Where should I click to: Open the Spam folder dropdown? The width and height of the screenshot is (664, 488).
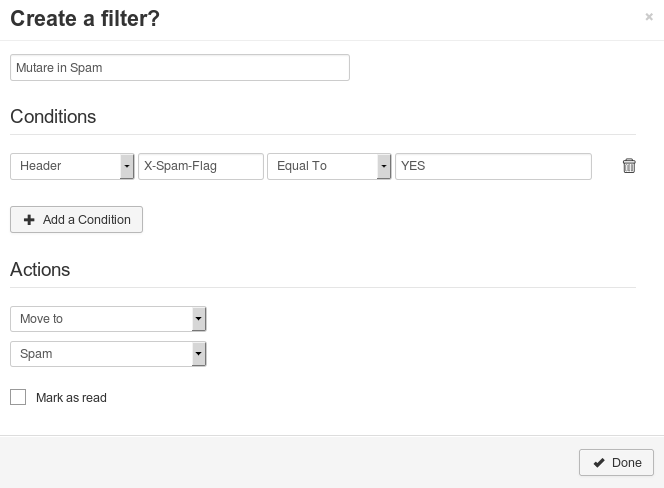[x=100, y=354]
